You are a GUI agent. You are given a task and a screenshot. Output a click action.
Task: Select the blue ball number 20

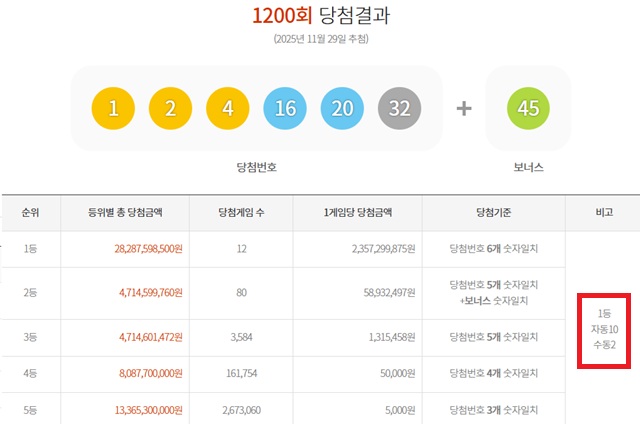(x=342, y=108)
